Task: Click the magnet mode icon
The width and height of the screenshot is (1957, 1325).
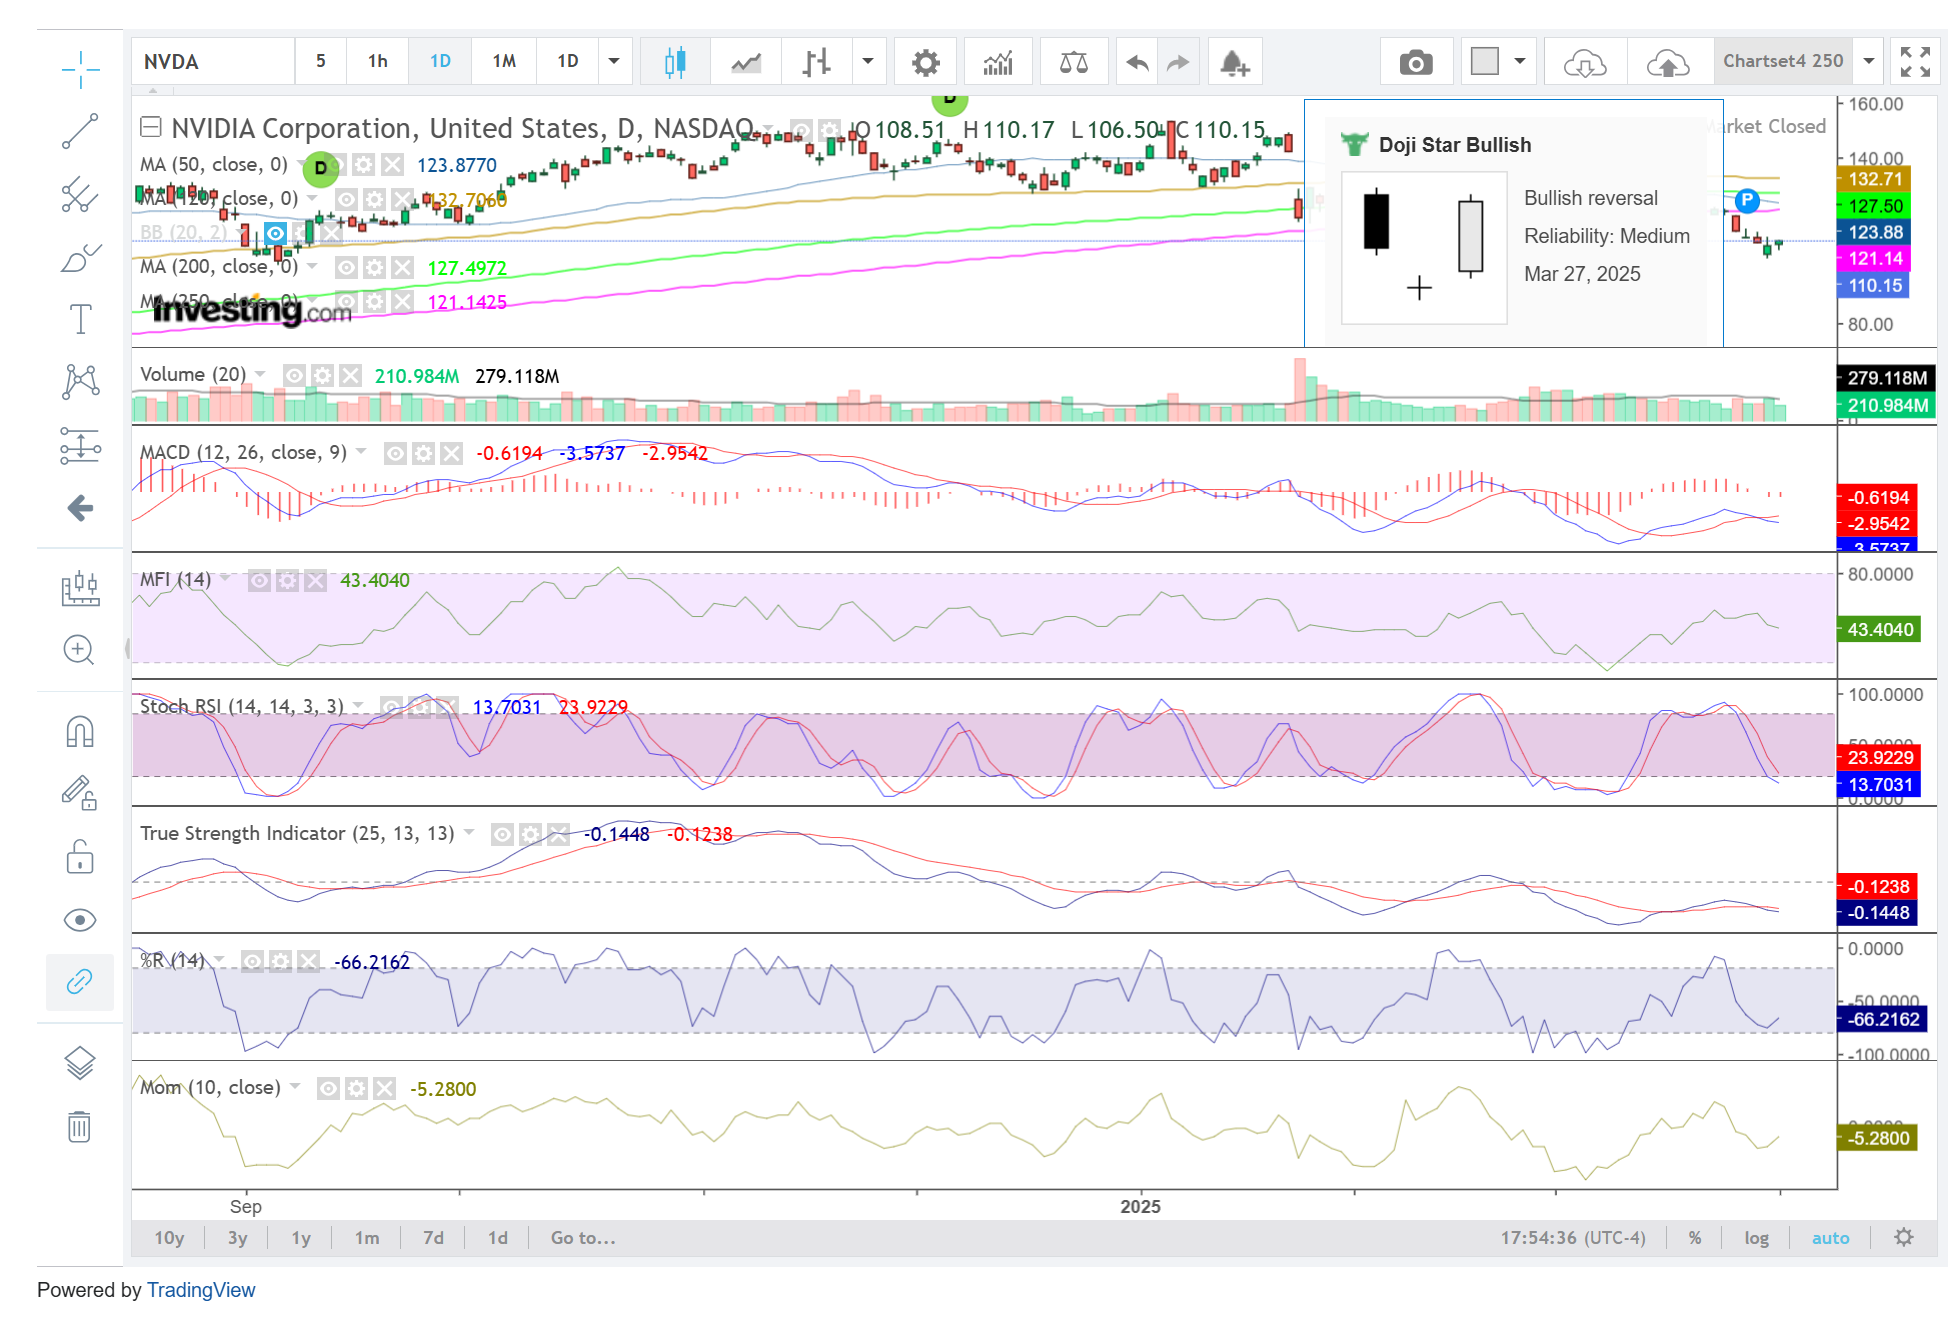Action: coord(80,732)
